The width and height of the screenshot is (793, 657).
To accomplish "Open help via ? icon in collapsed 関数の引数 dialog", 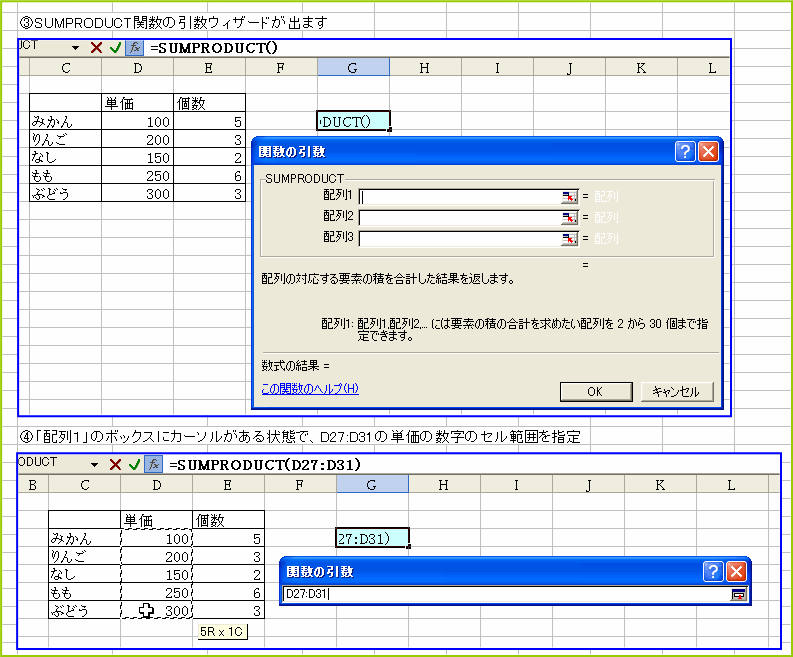I will pos(713,572).
